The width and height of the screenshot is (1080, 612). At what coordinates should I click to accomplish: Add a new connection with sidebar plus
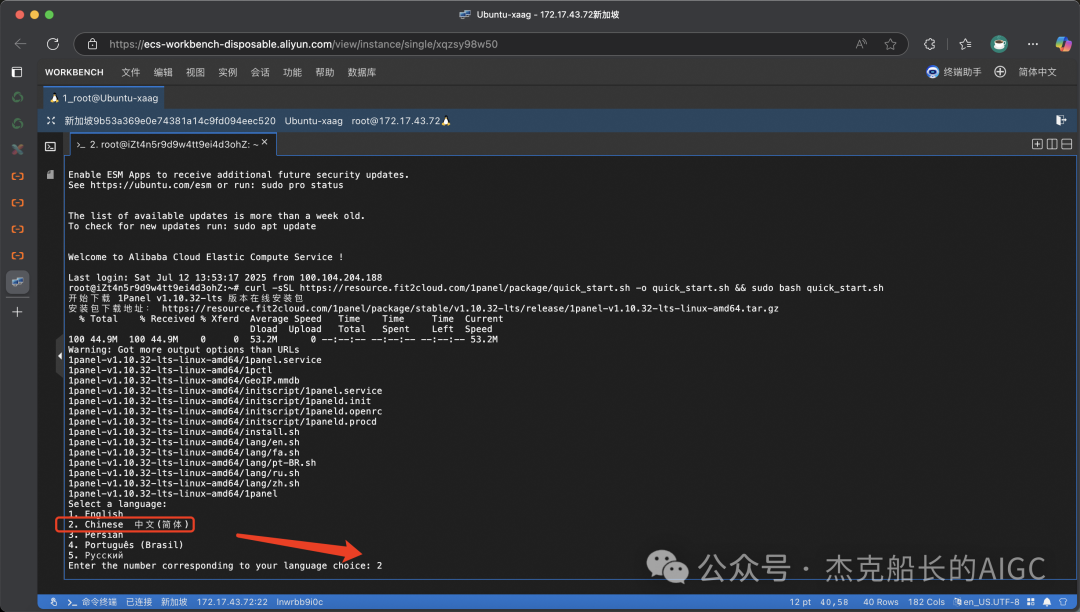pos(18,312)
